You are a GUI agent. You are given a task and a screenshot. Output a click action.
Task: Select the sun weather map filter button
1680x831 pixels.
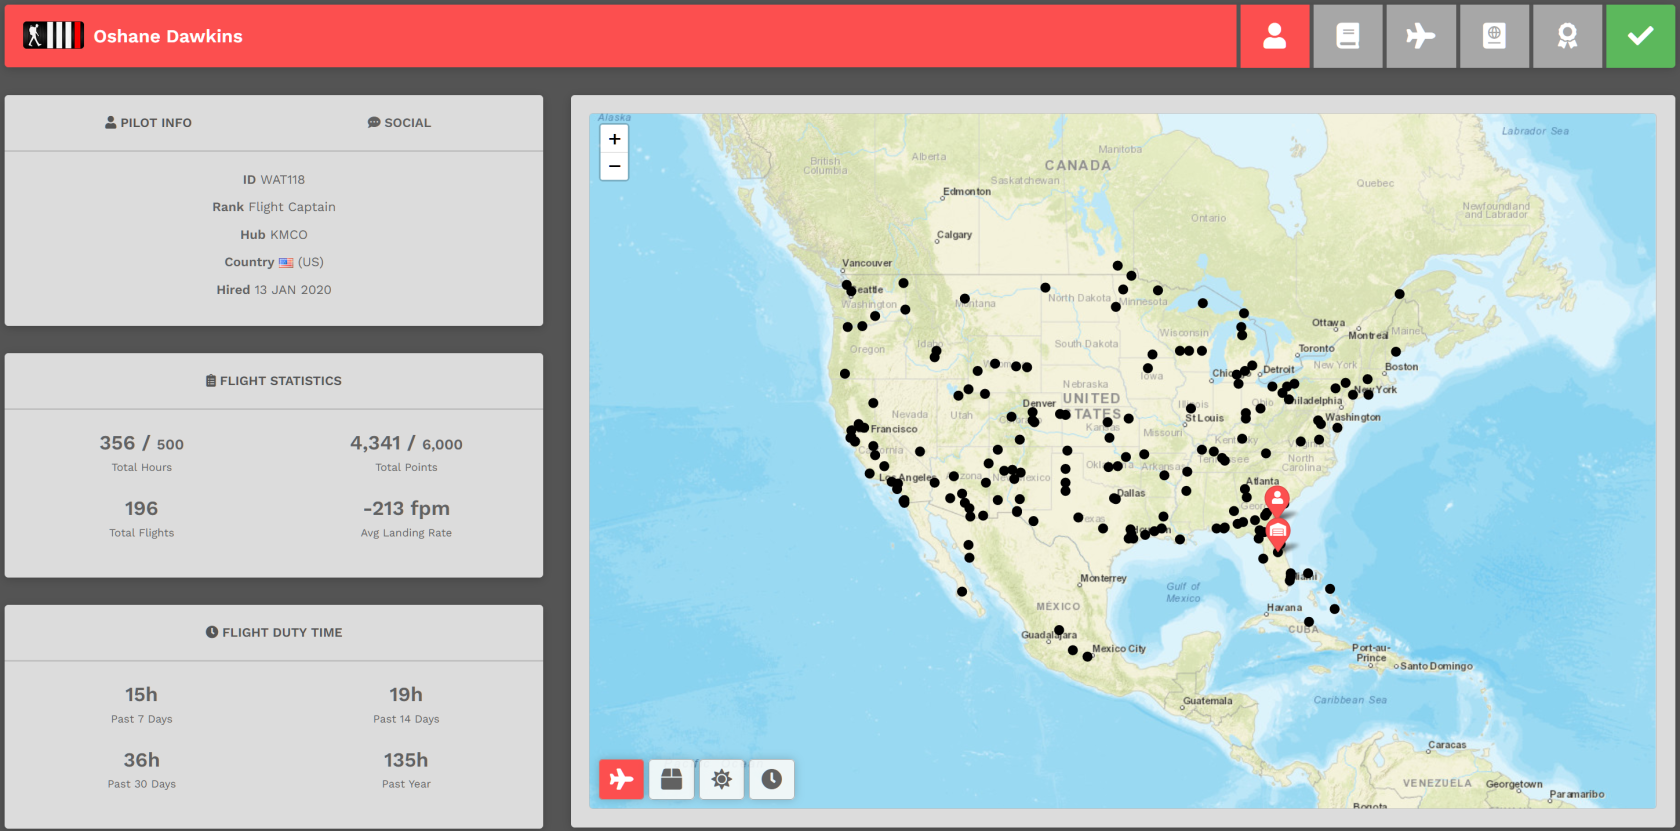click(x=721, y=779)
